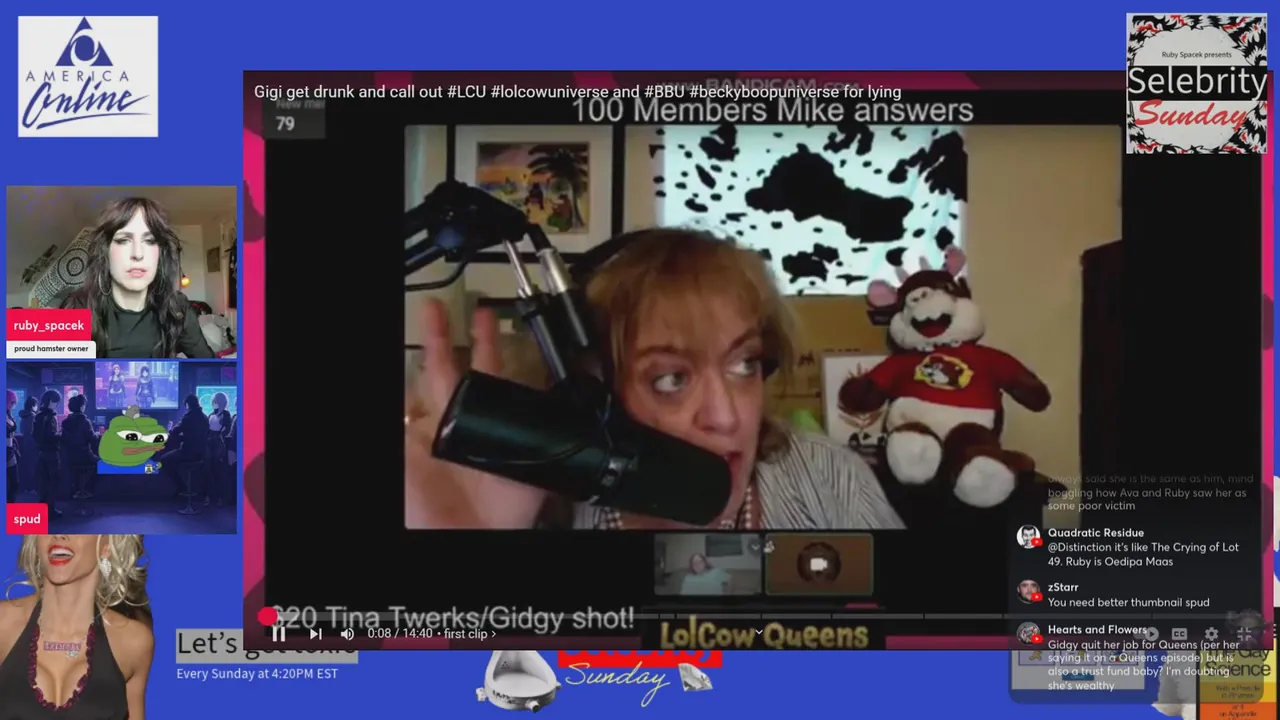This screenshot has height=720, width=1280.
Task: Click the spud name tag
Action: [x=27, y=519]
